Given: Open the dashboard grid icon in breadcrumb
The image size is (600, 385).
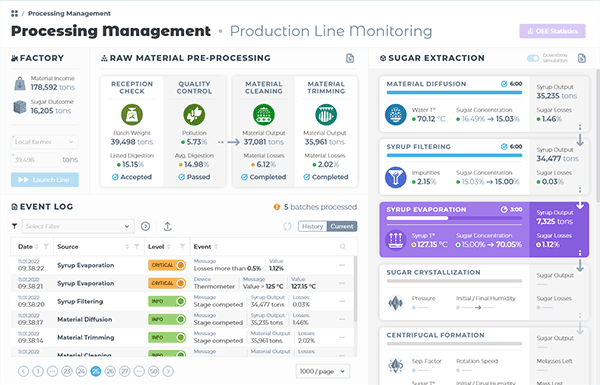Looking at the screenshot, I should (x=15, y=13).
